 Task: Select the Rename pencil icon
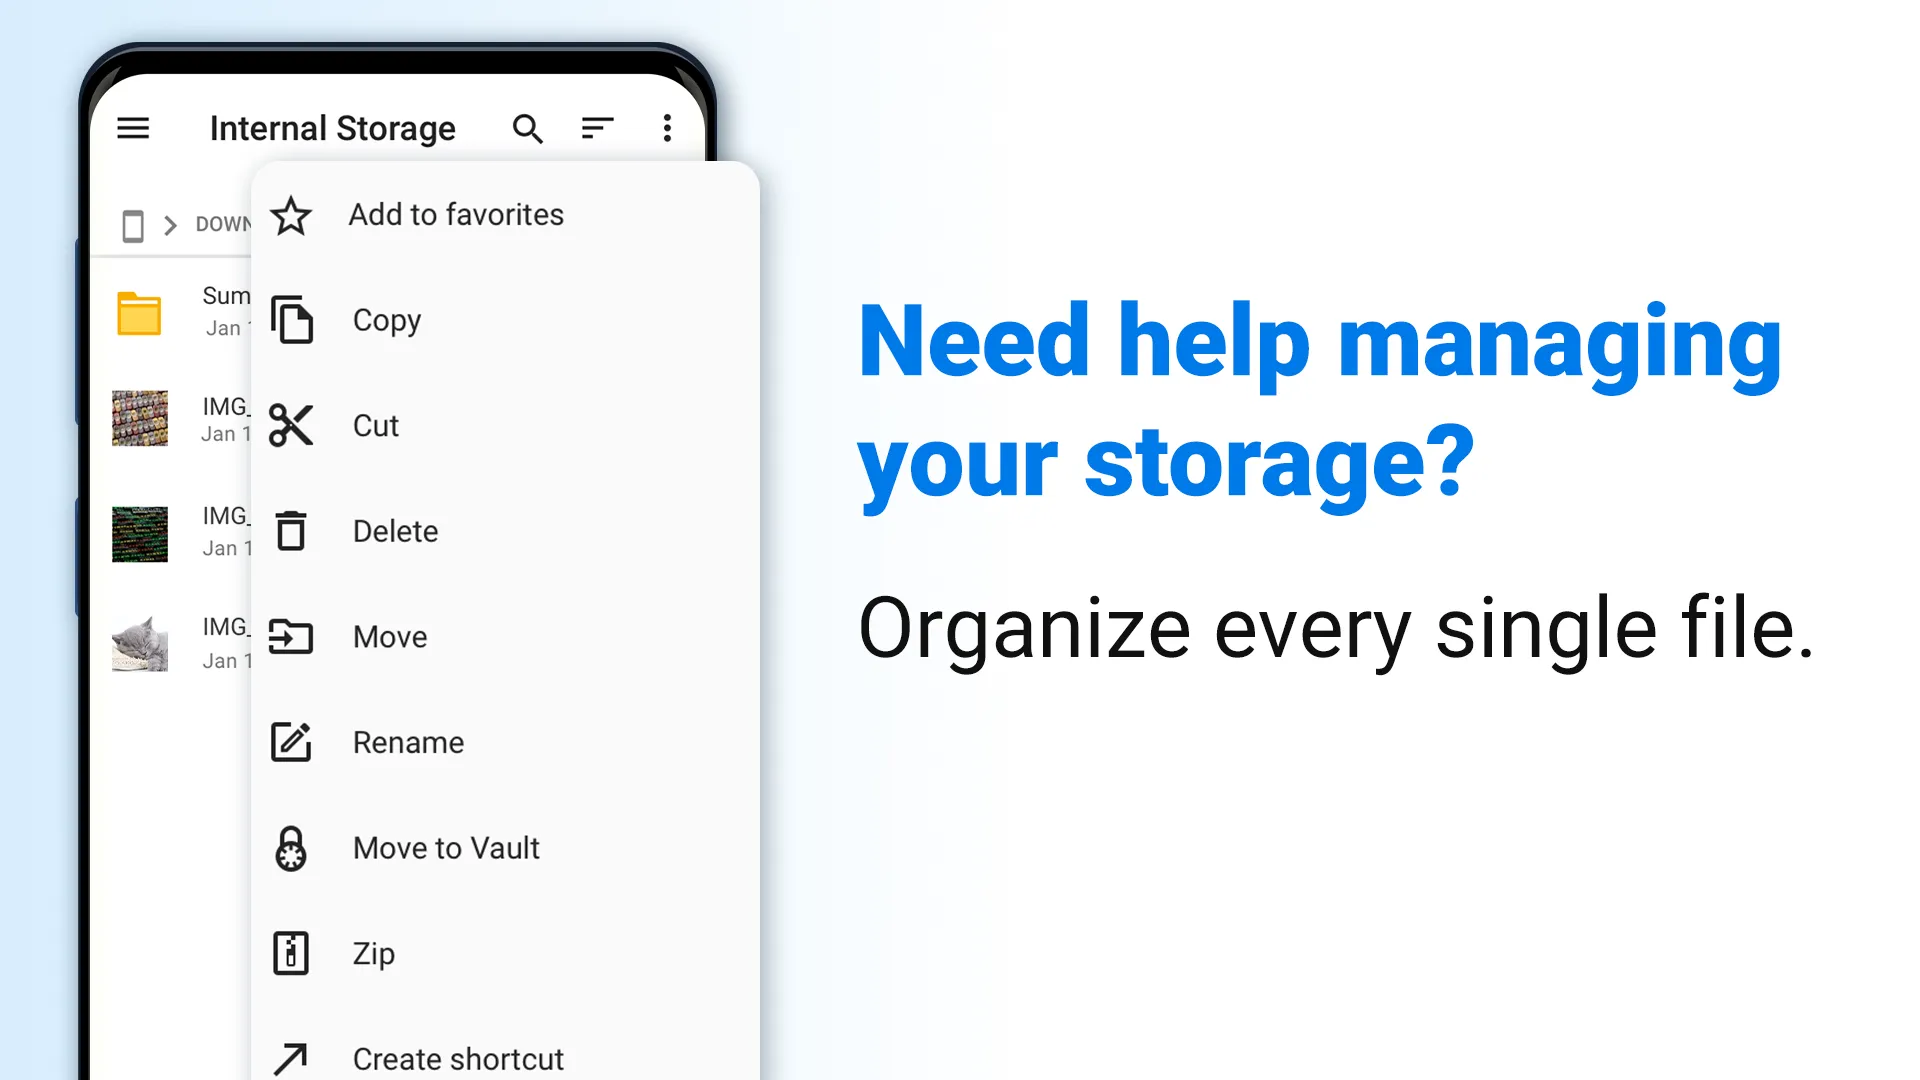click(x=290, y=741)
